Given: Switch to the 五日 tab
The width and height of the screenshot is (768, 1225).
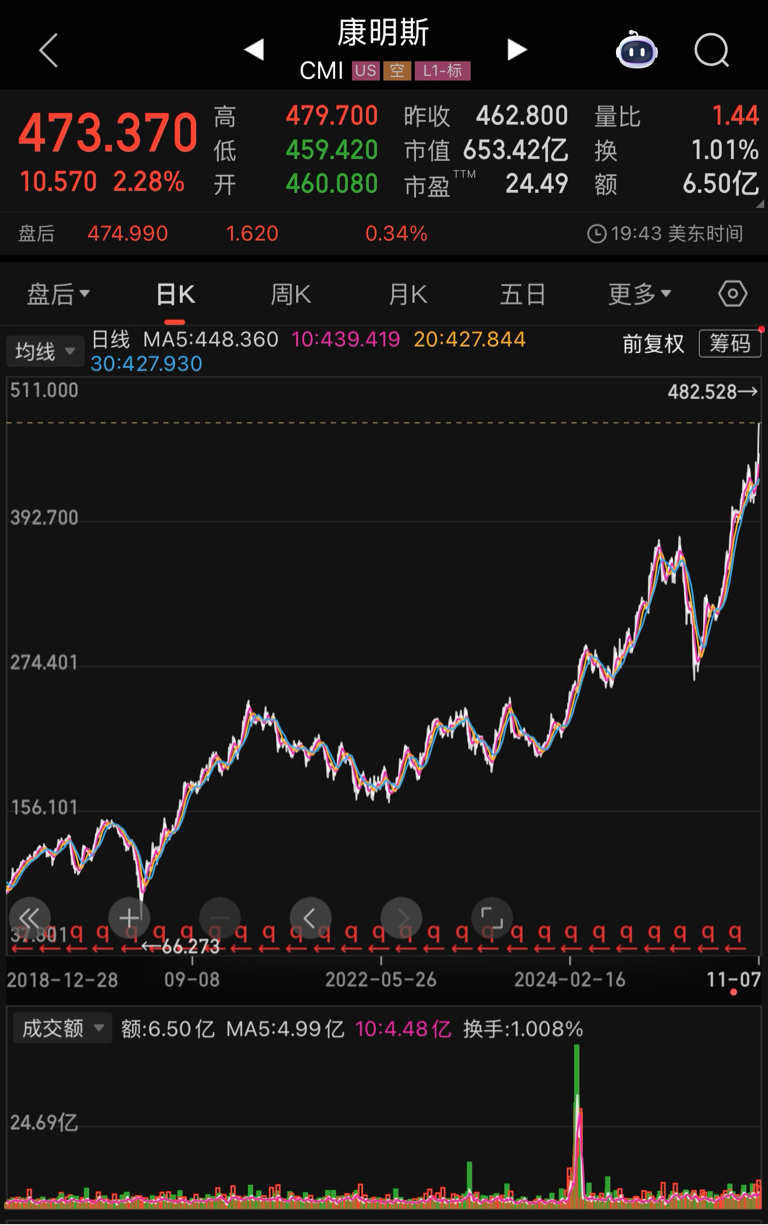Looking at the screenshot, I should (x=523, y=294).
